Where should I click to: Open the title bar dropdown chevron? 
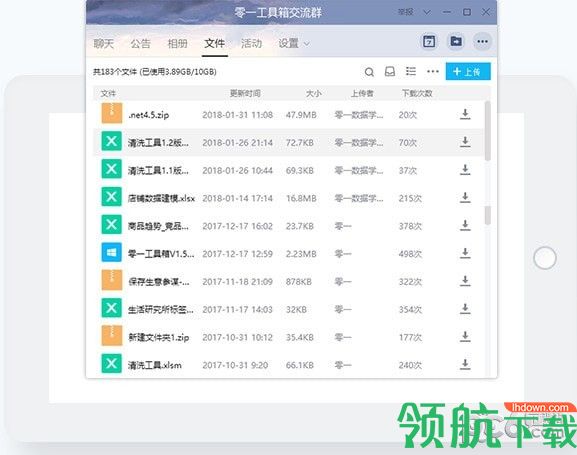click(x=427, y=13)
